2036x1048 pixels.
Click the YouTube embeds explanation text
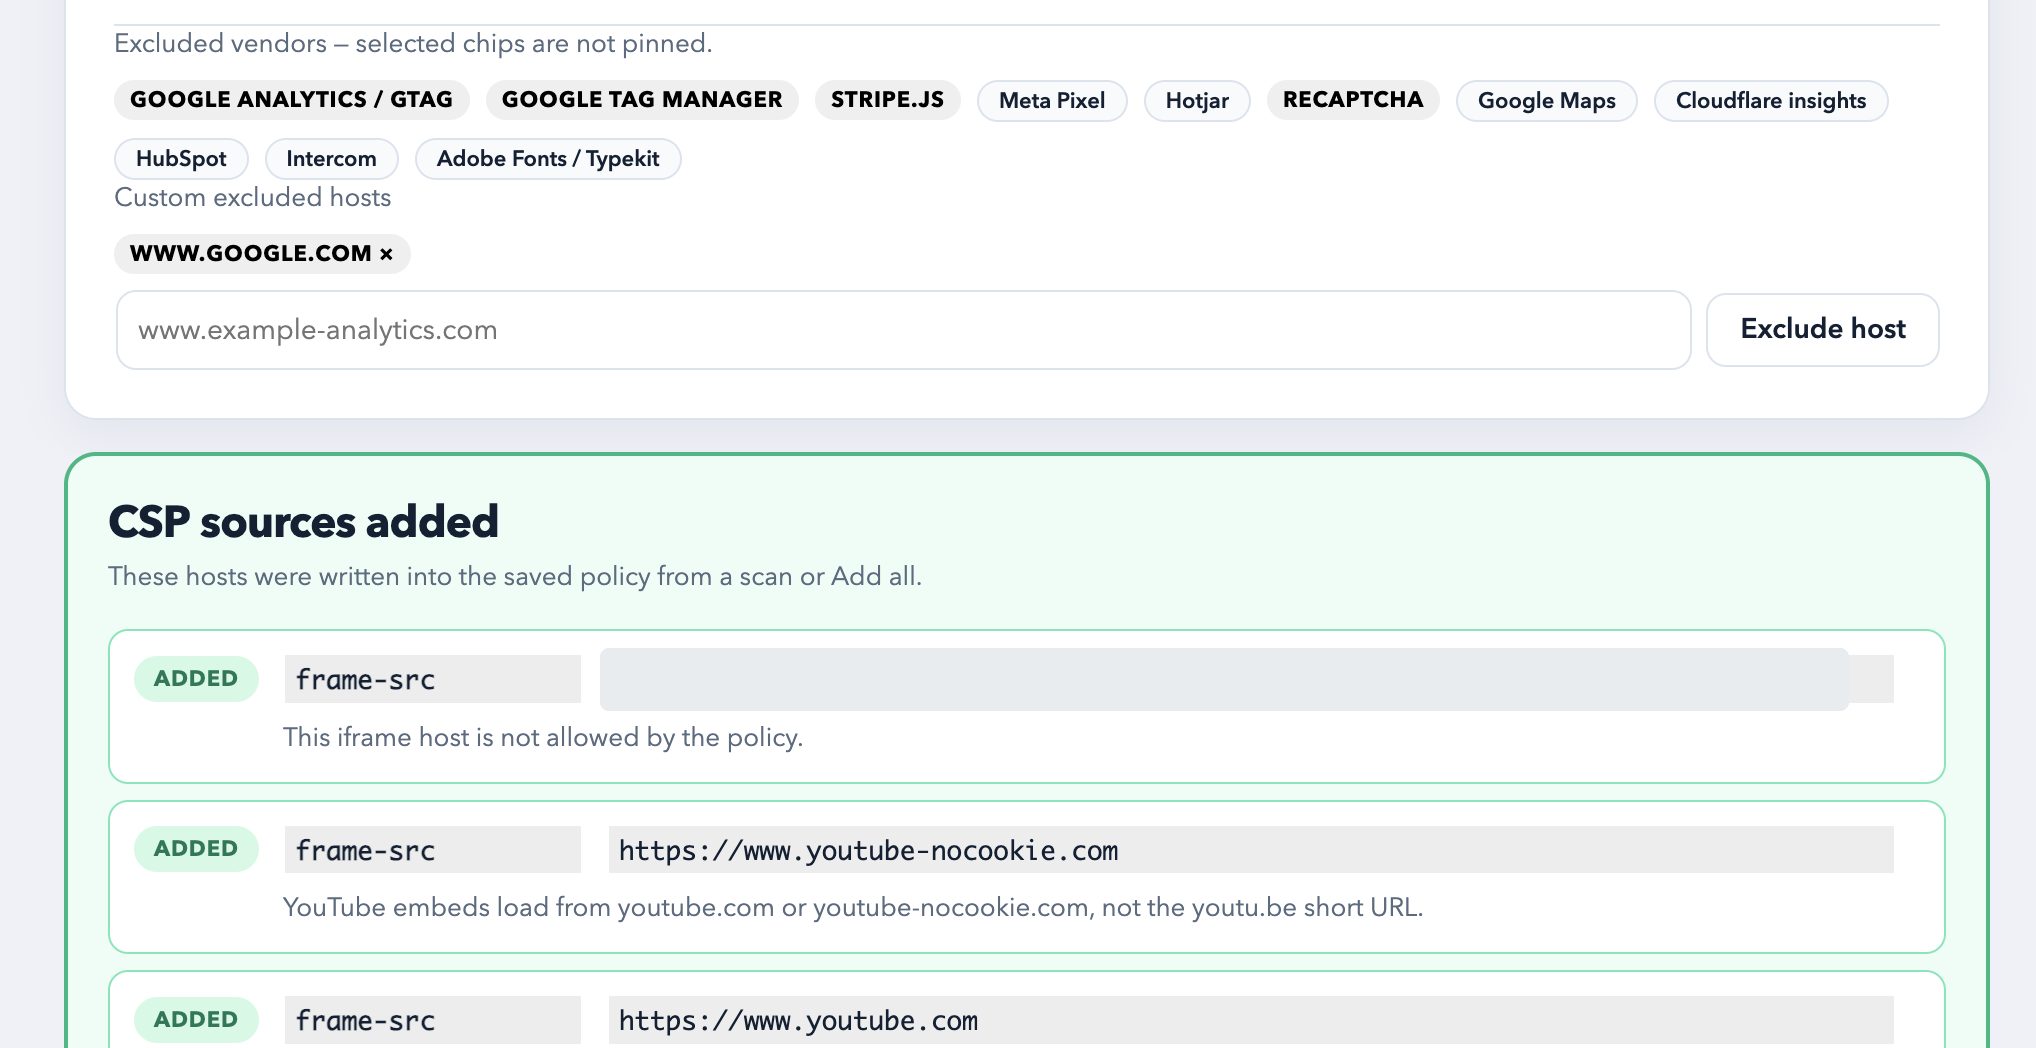(853, 908)
